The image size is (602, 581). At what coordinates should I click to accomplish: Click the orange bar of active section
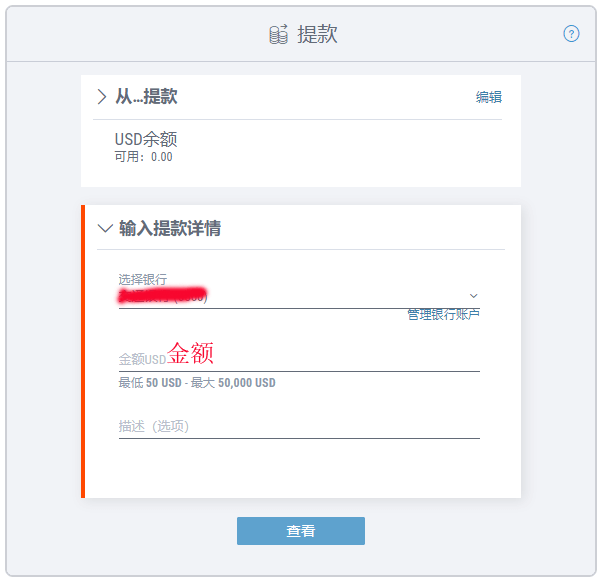click(x=83, y=351)
